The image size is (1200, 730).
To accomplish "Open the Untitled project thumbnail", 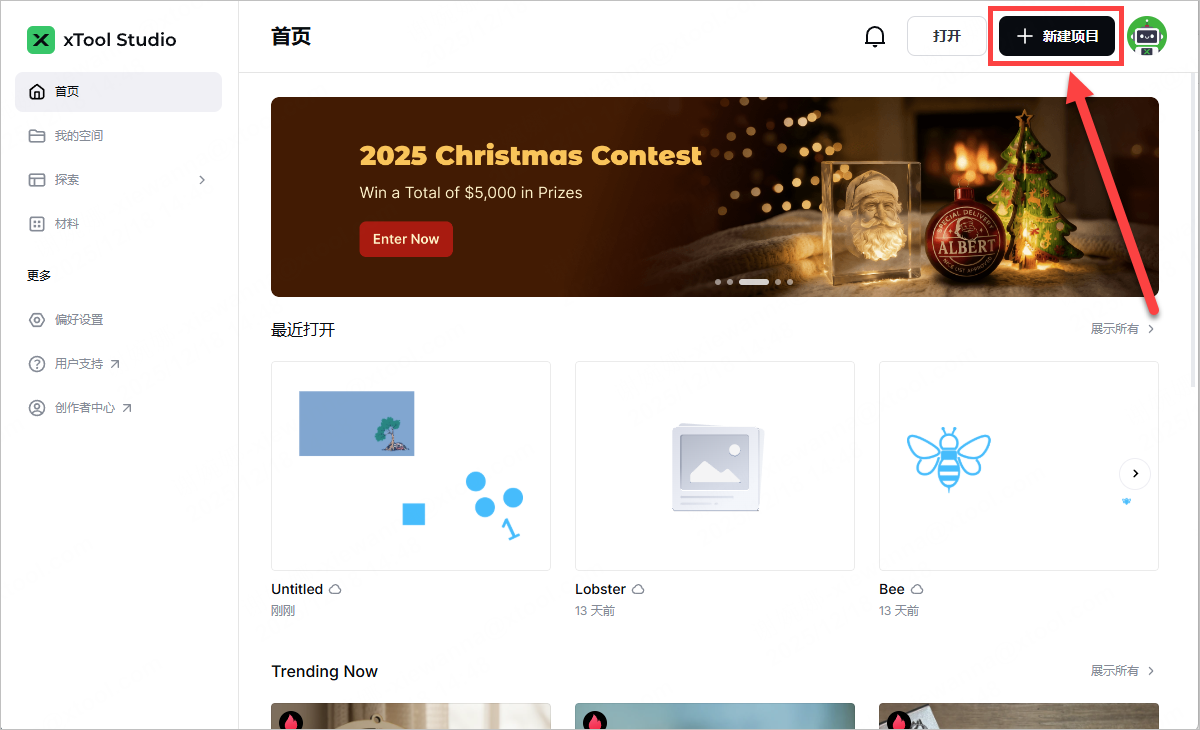I will [411, 466].
